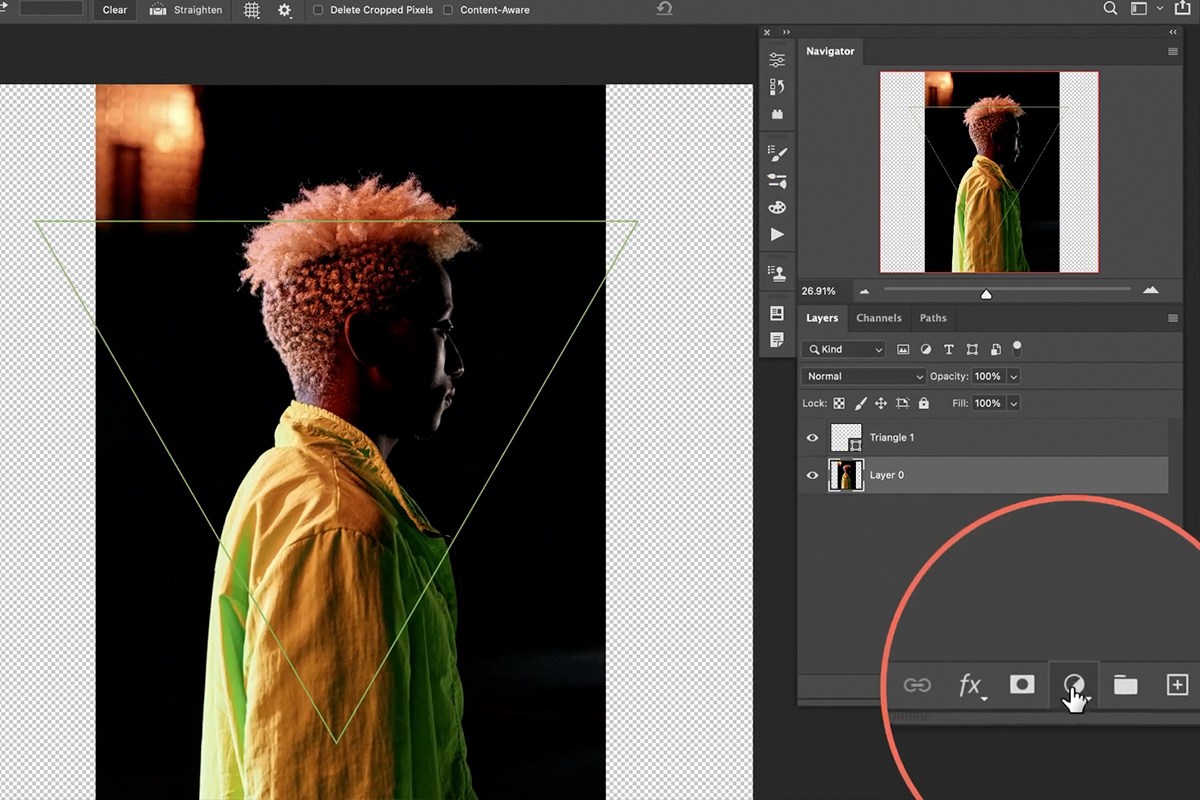
Task: Open the Brushes panel icon
Action: pyautogui.click(x=777, y=180)
